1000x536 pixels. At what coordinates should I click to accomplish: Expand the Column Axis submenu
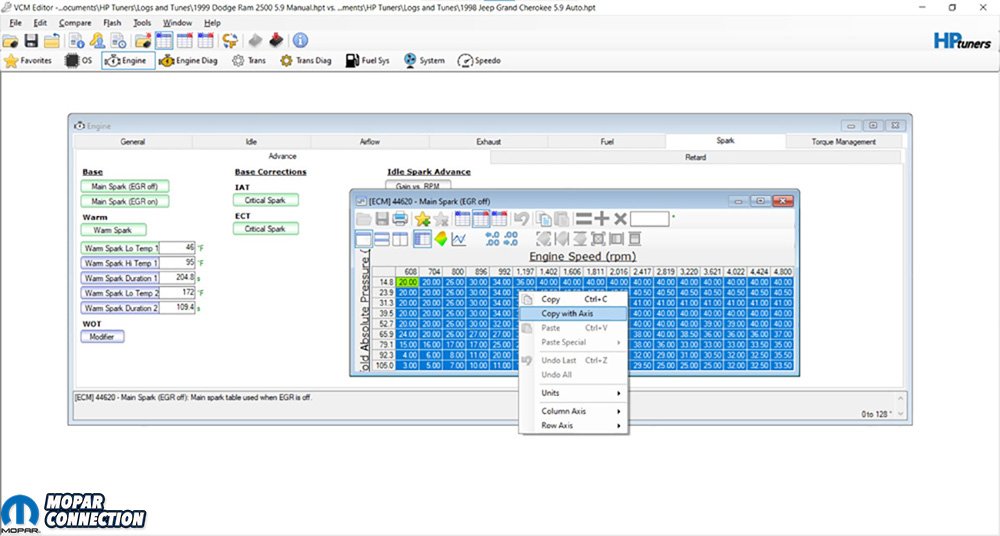572,411
